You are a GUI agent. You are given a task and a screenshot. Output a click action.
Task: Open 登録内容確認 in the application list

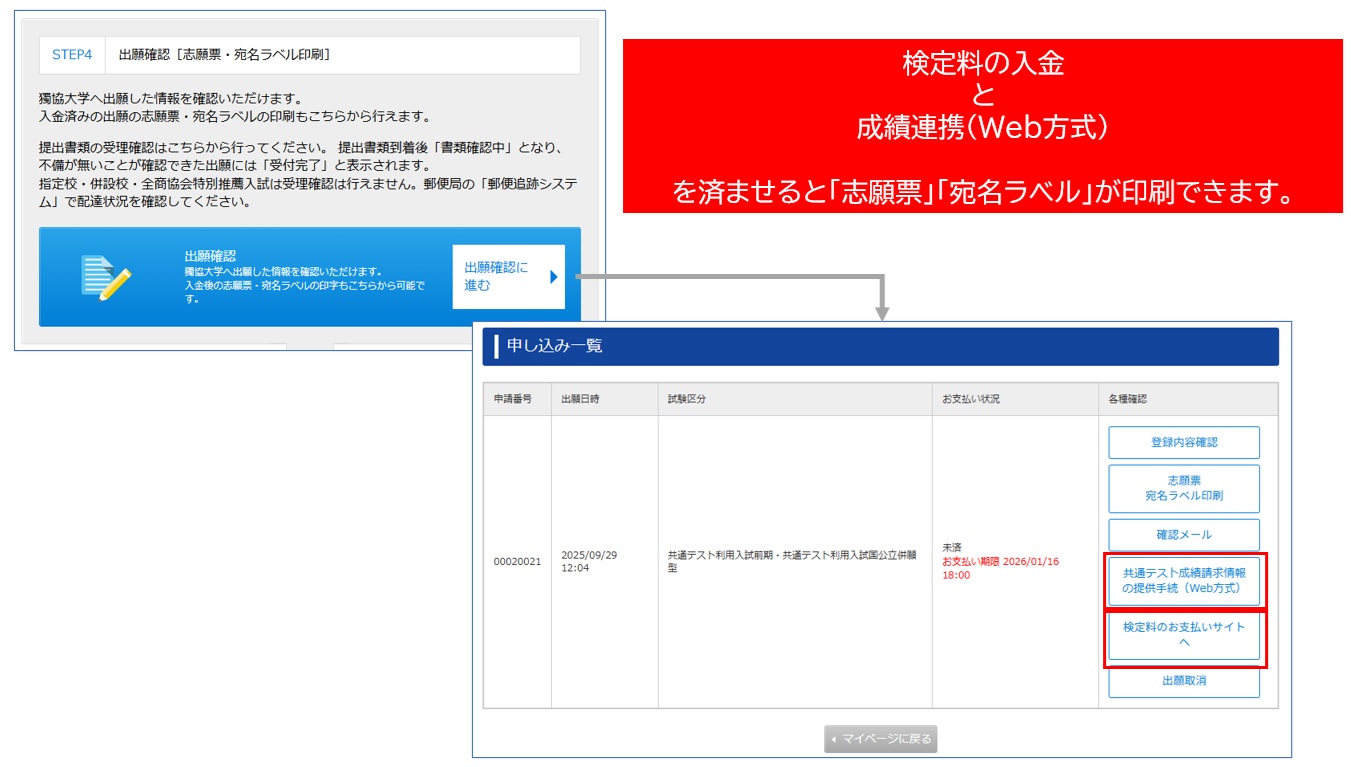click(x=1183, y=442)
